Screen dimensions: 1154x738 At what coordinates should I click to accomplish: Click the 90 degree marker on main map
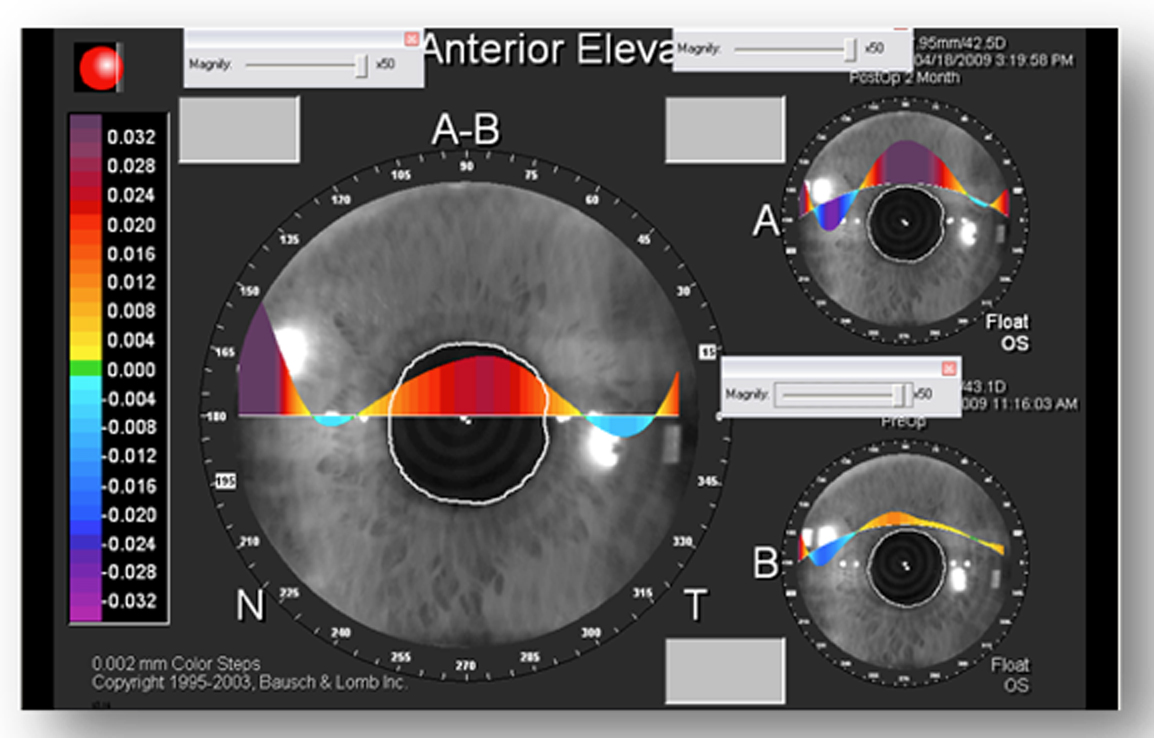pyautogui.click(x=465, y=167)
